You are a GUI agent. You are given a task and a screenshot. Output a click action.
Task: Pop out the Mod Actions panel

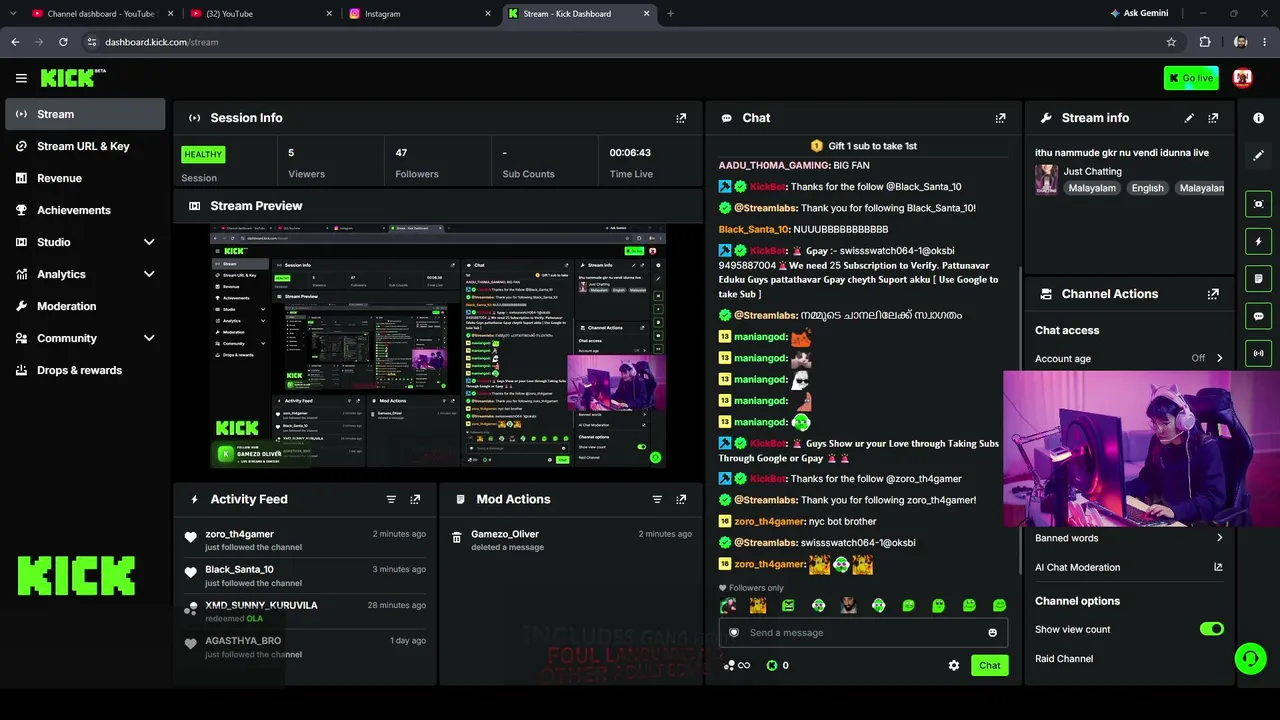coord(681,499)
